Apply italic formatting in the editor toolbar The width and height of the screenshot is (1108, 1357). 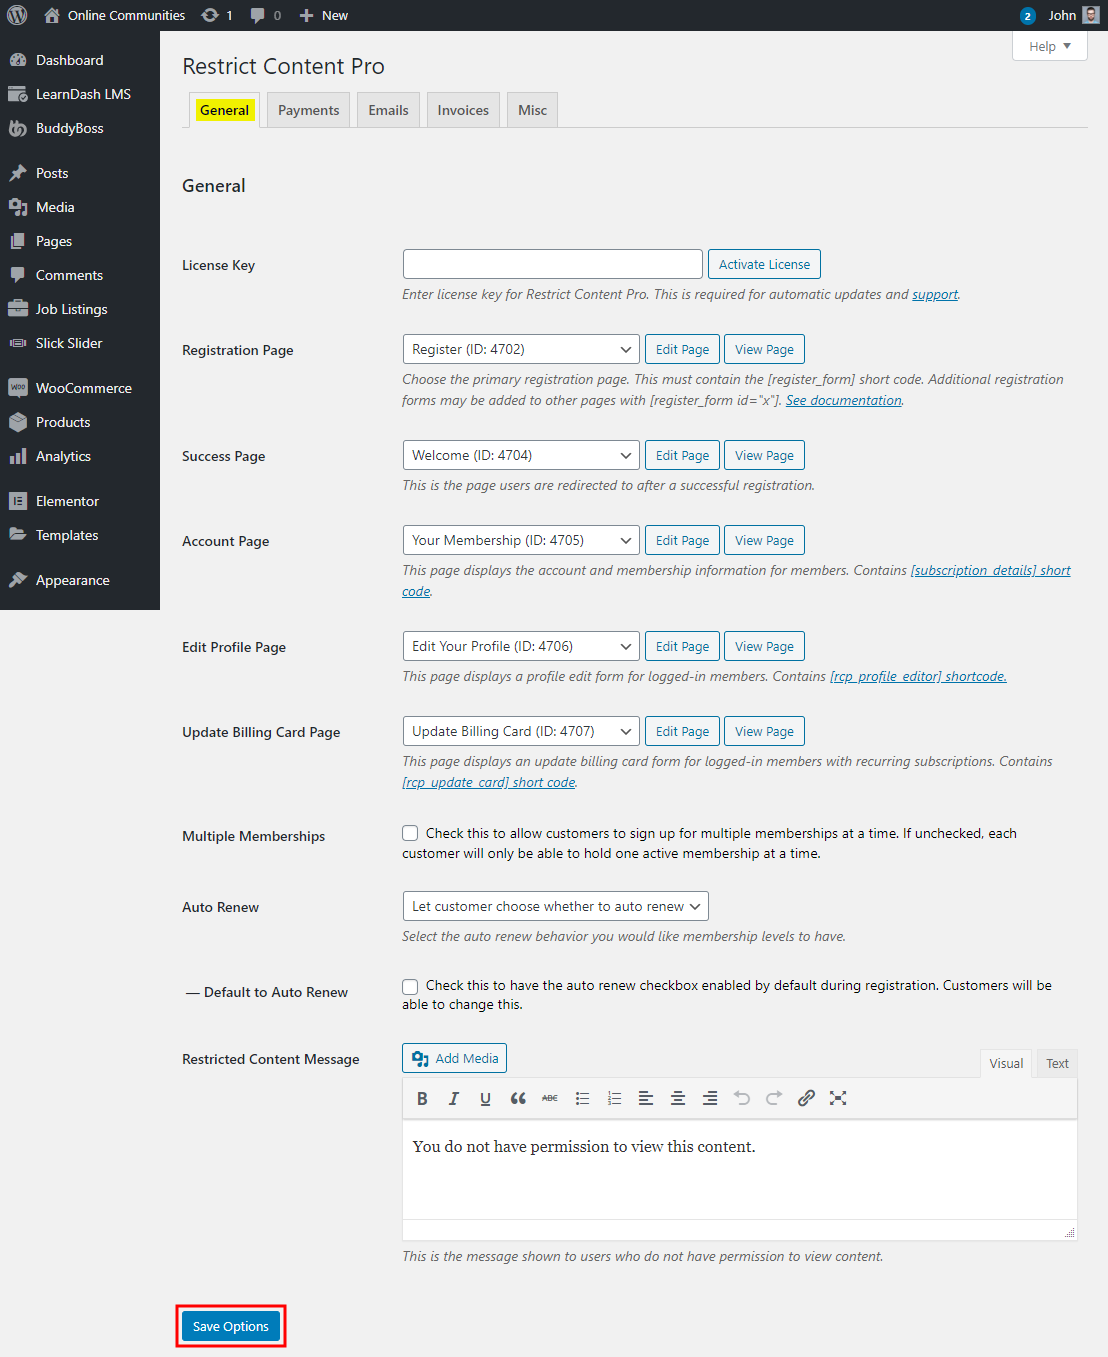(x=454, y=1098)
